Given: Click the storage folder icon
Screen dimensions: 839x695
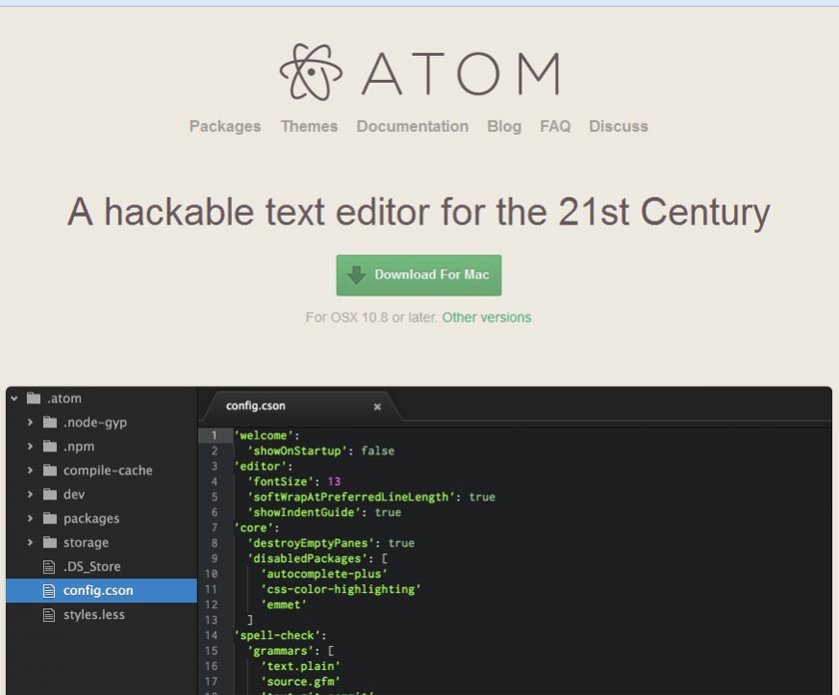Looking at the screenshot, I should (x=50, y=543).
